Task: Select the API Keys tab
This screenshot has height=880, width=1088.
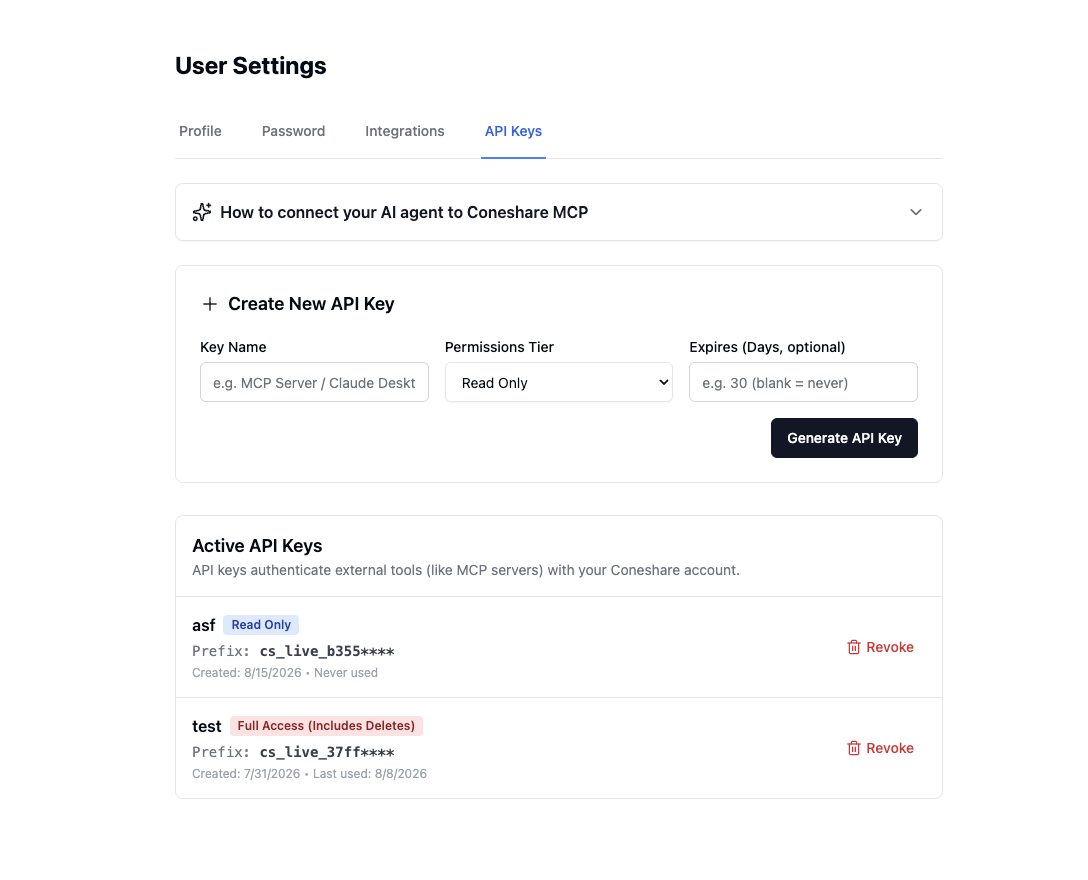Action: click(x=513, y=131)
